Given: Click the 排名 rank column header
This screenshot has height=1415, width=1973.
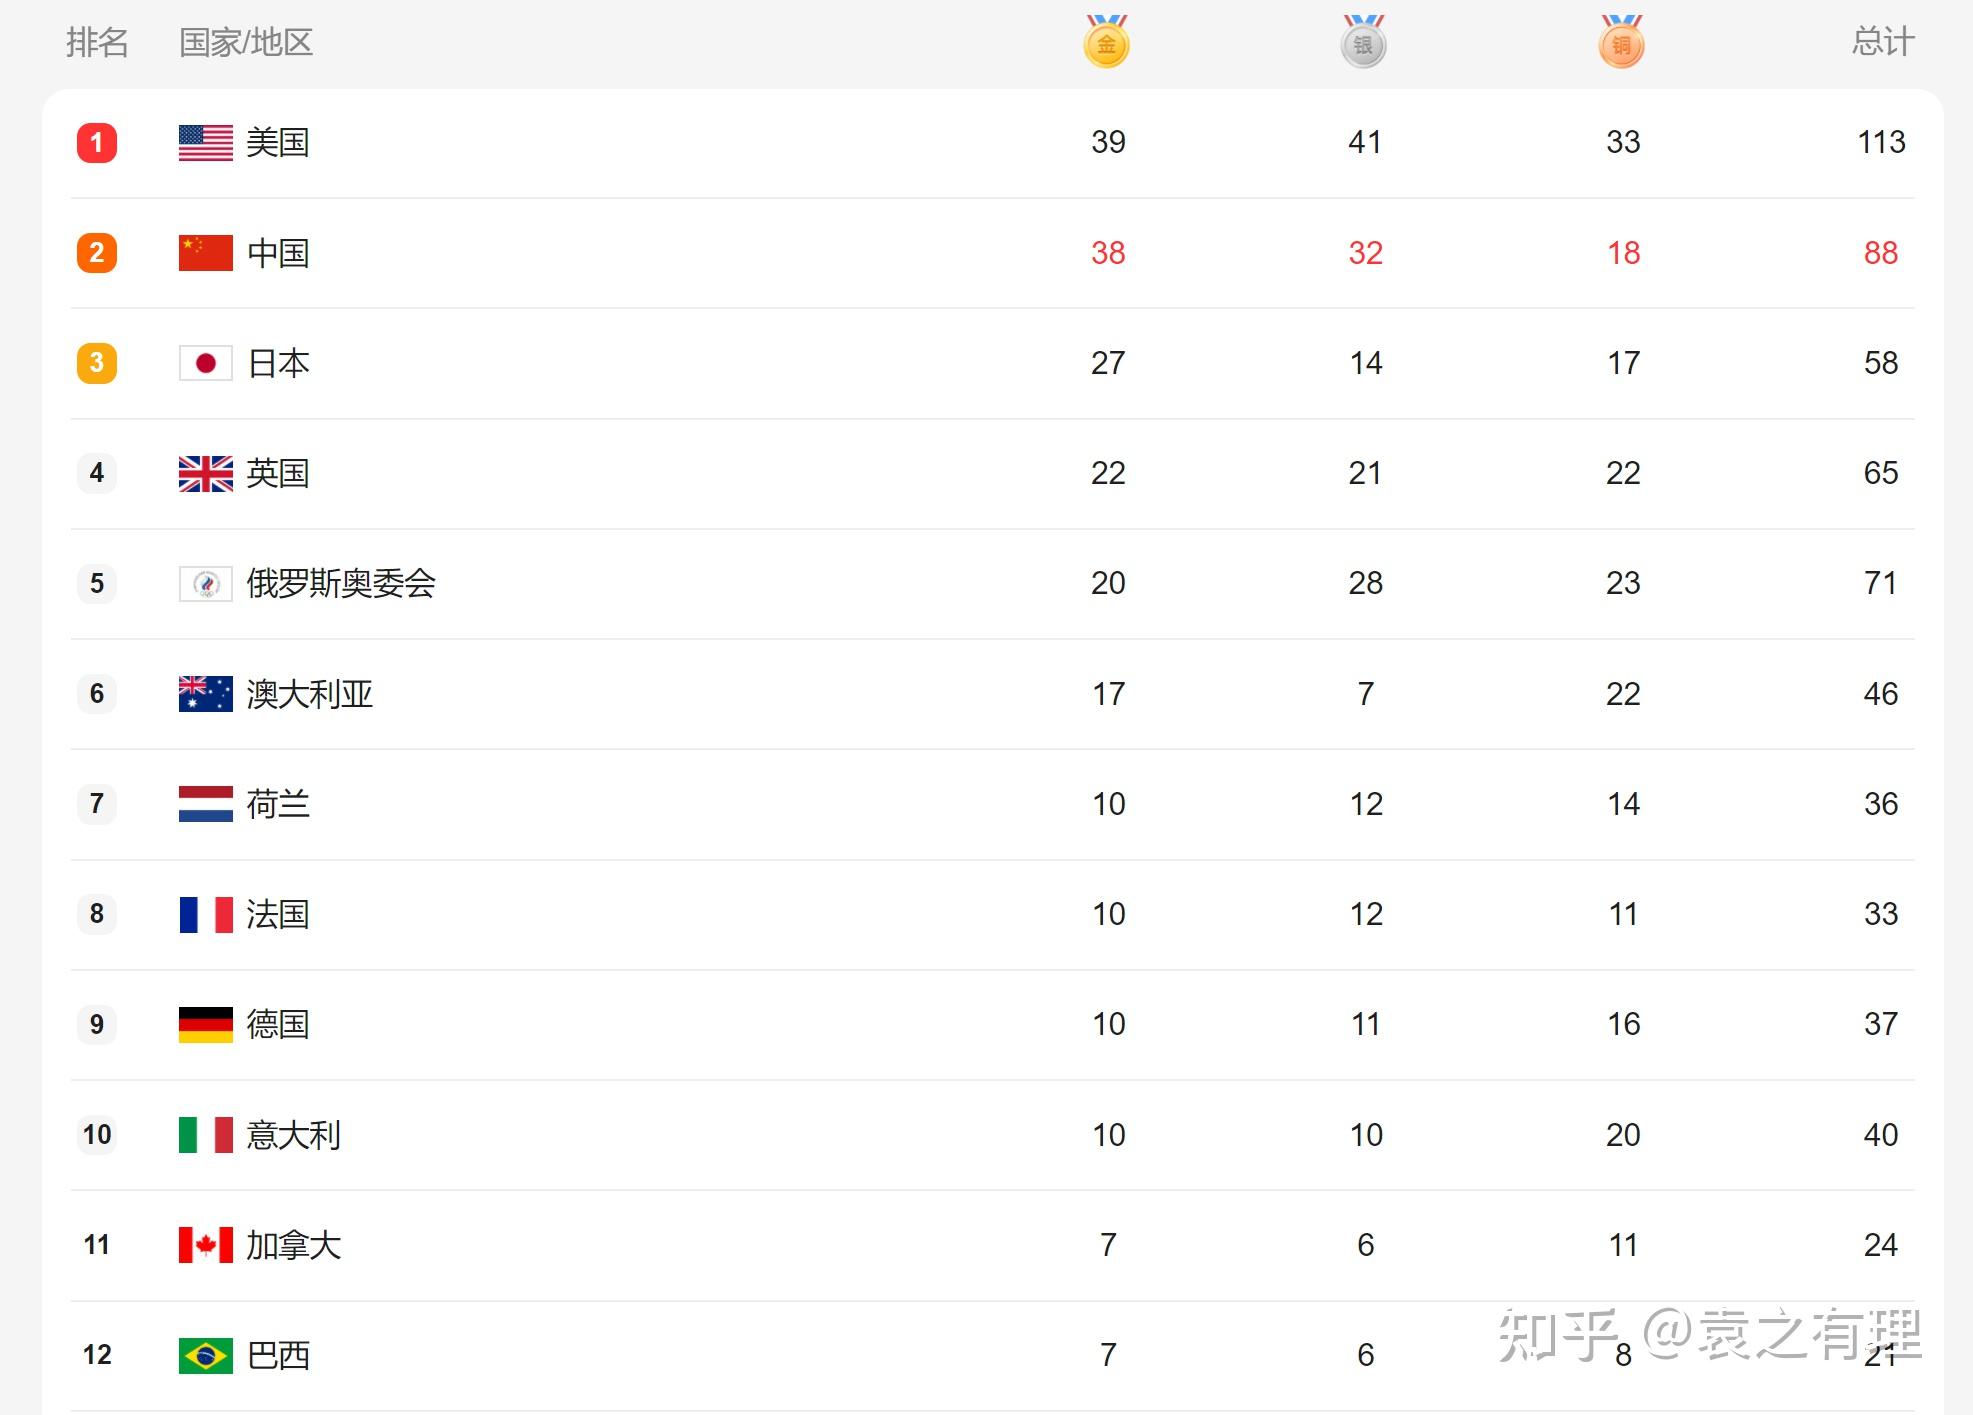Looking at the screenshot, I should (97, 42).
